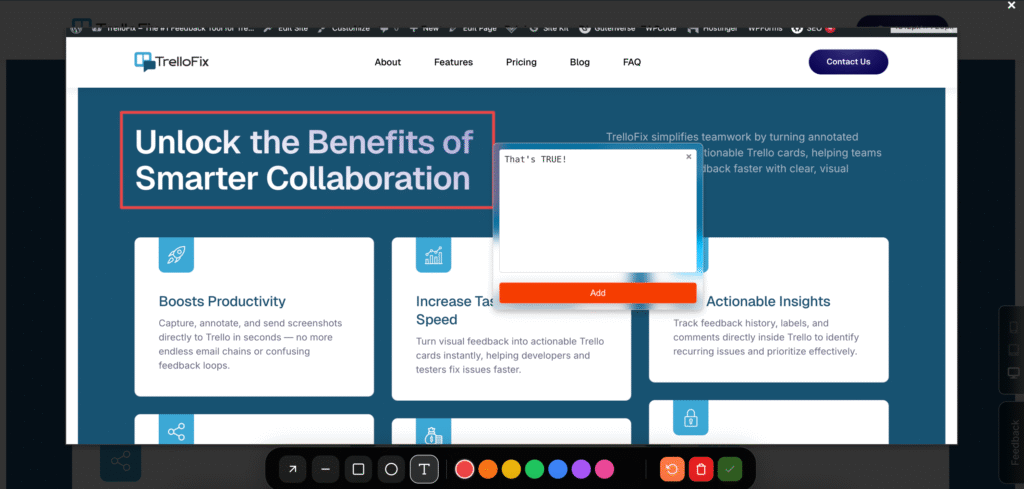1024x489 pixels.
Task: Click WPForms in the admin bar
Action: tap(765, 29)
